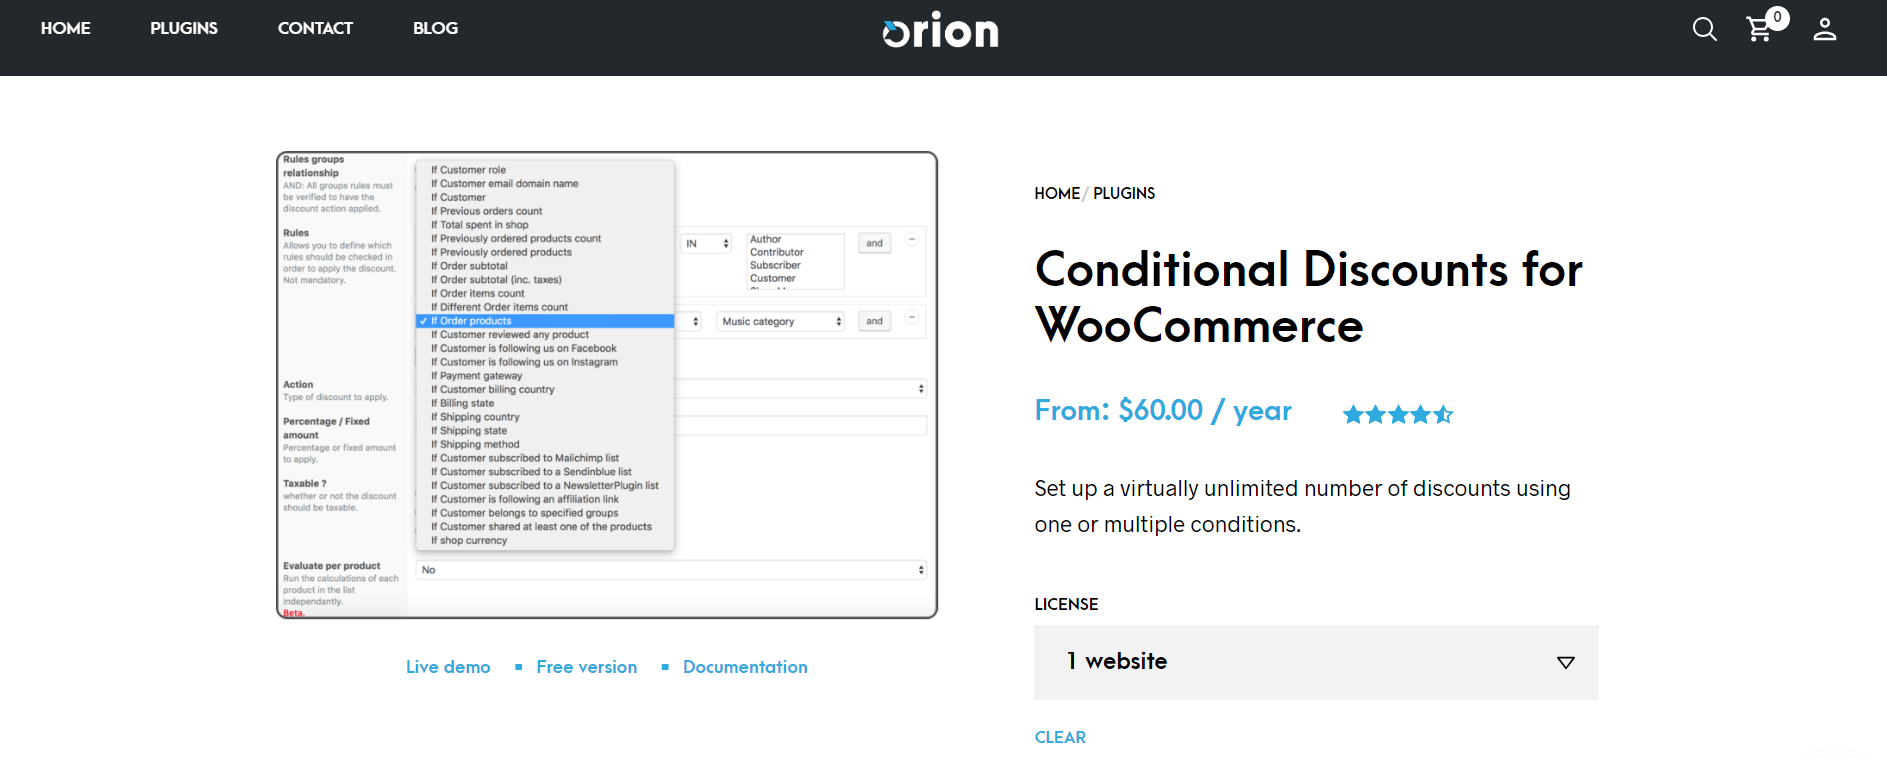Open the Free version link
1887x758 pixels.
[586, 667]
